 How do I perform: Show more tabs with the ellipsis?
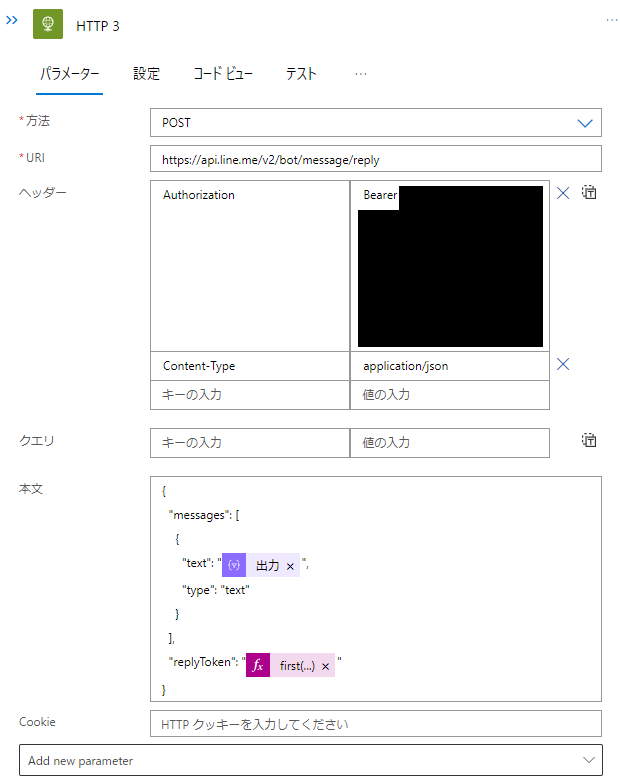(x=360, y=74)
